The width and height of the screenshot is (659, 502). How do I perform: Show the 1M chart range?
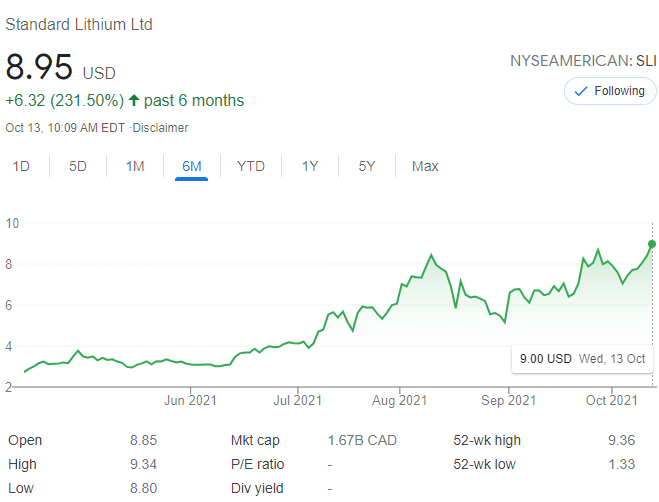(x=135, y=166)
